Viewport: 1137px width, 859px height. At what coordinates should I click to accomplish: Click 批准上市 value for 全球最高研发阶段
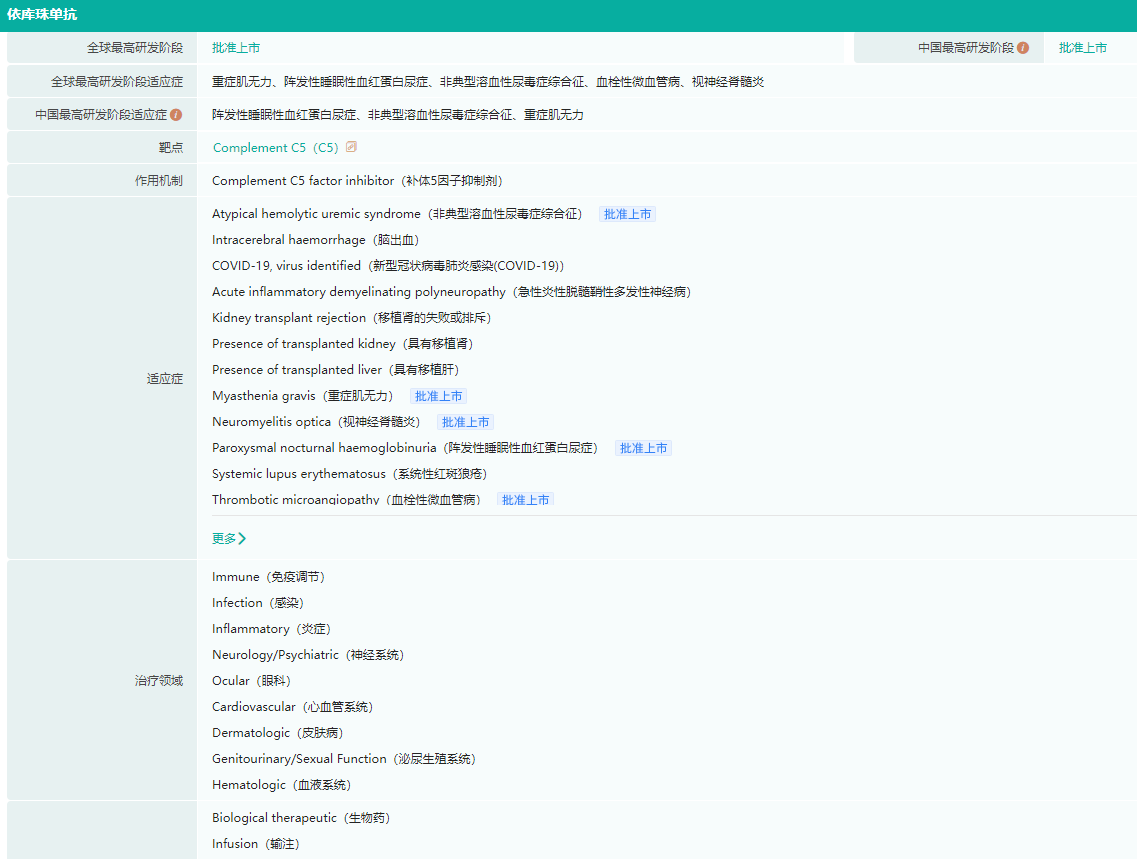point(236,48)
